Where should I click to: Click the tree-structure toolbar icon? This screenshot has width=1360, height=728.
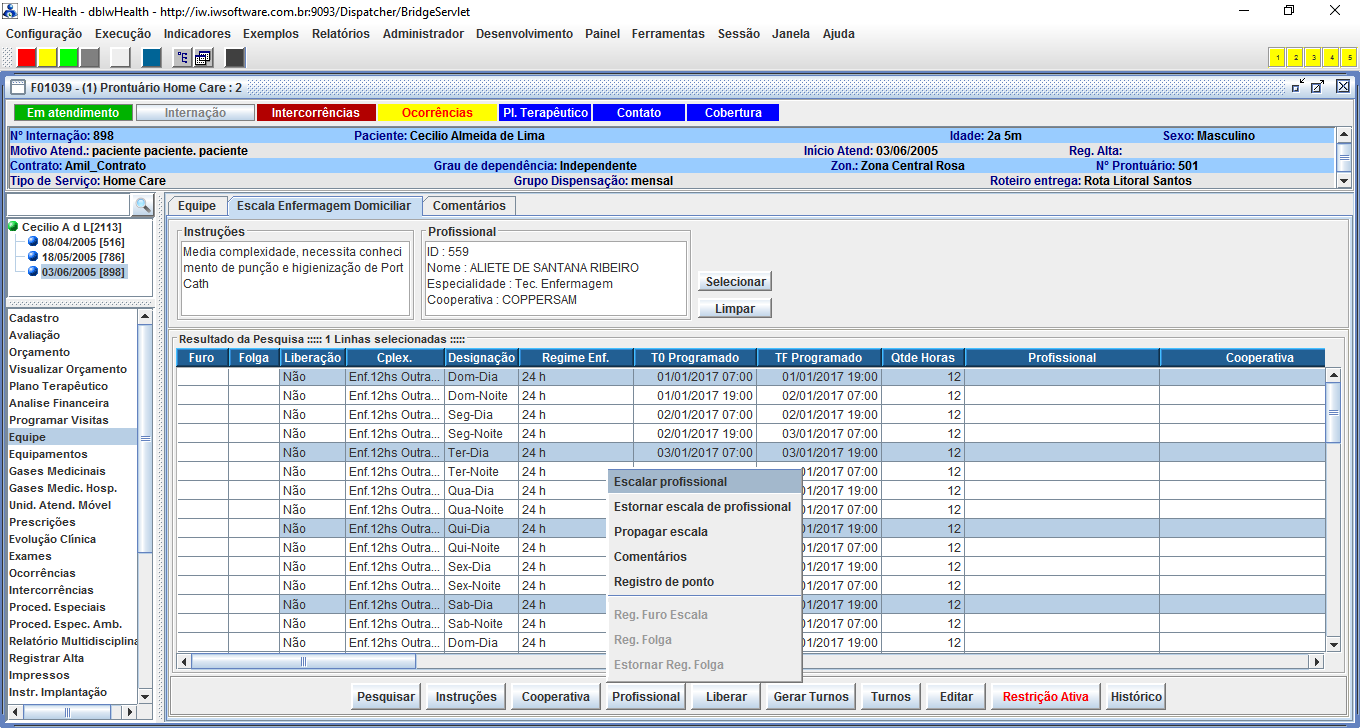(x=182, y=57)
